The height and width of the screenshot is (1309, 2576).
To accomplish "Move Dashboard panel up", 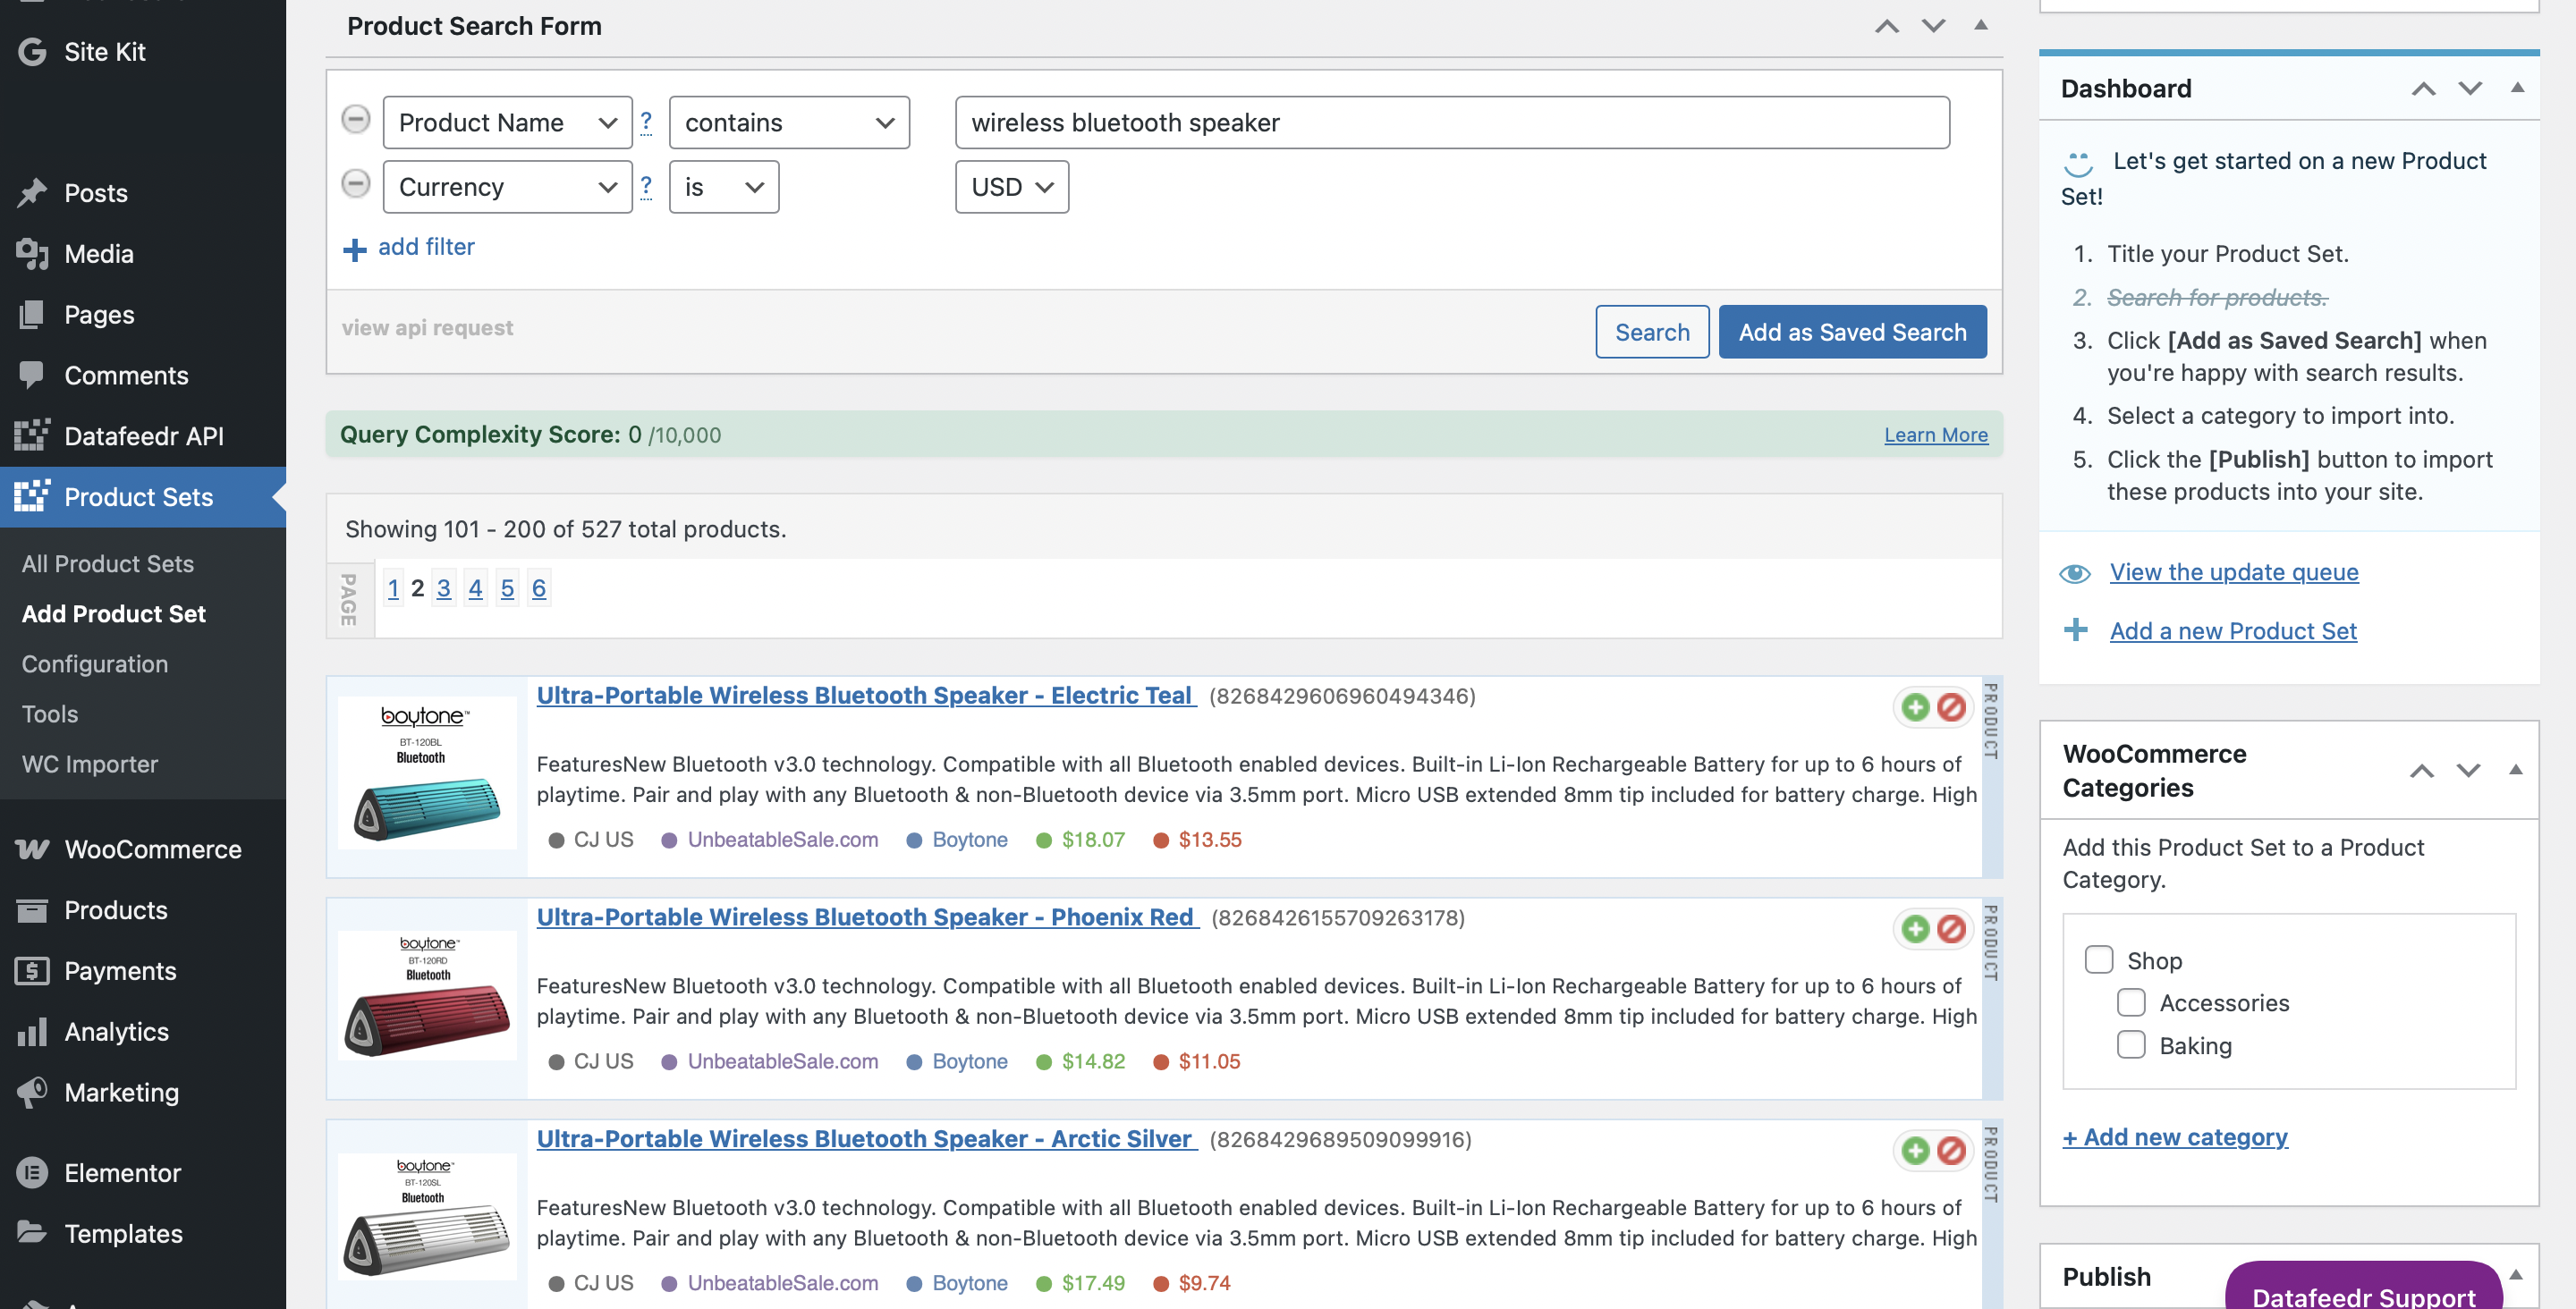I will pos(2423,88).
